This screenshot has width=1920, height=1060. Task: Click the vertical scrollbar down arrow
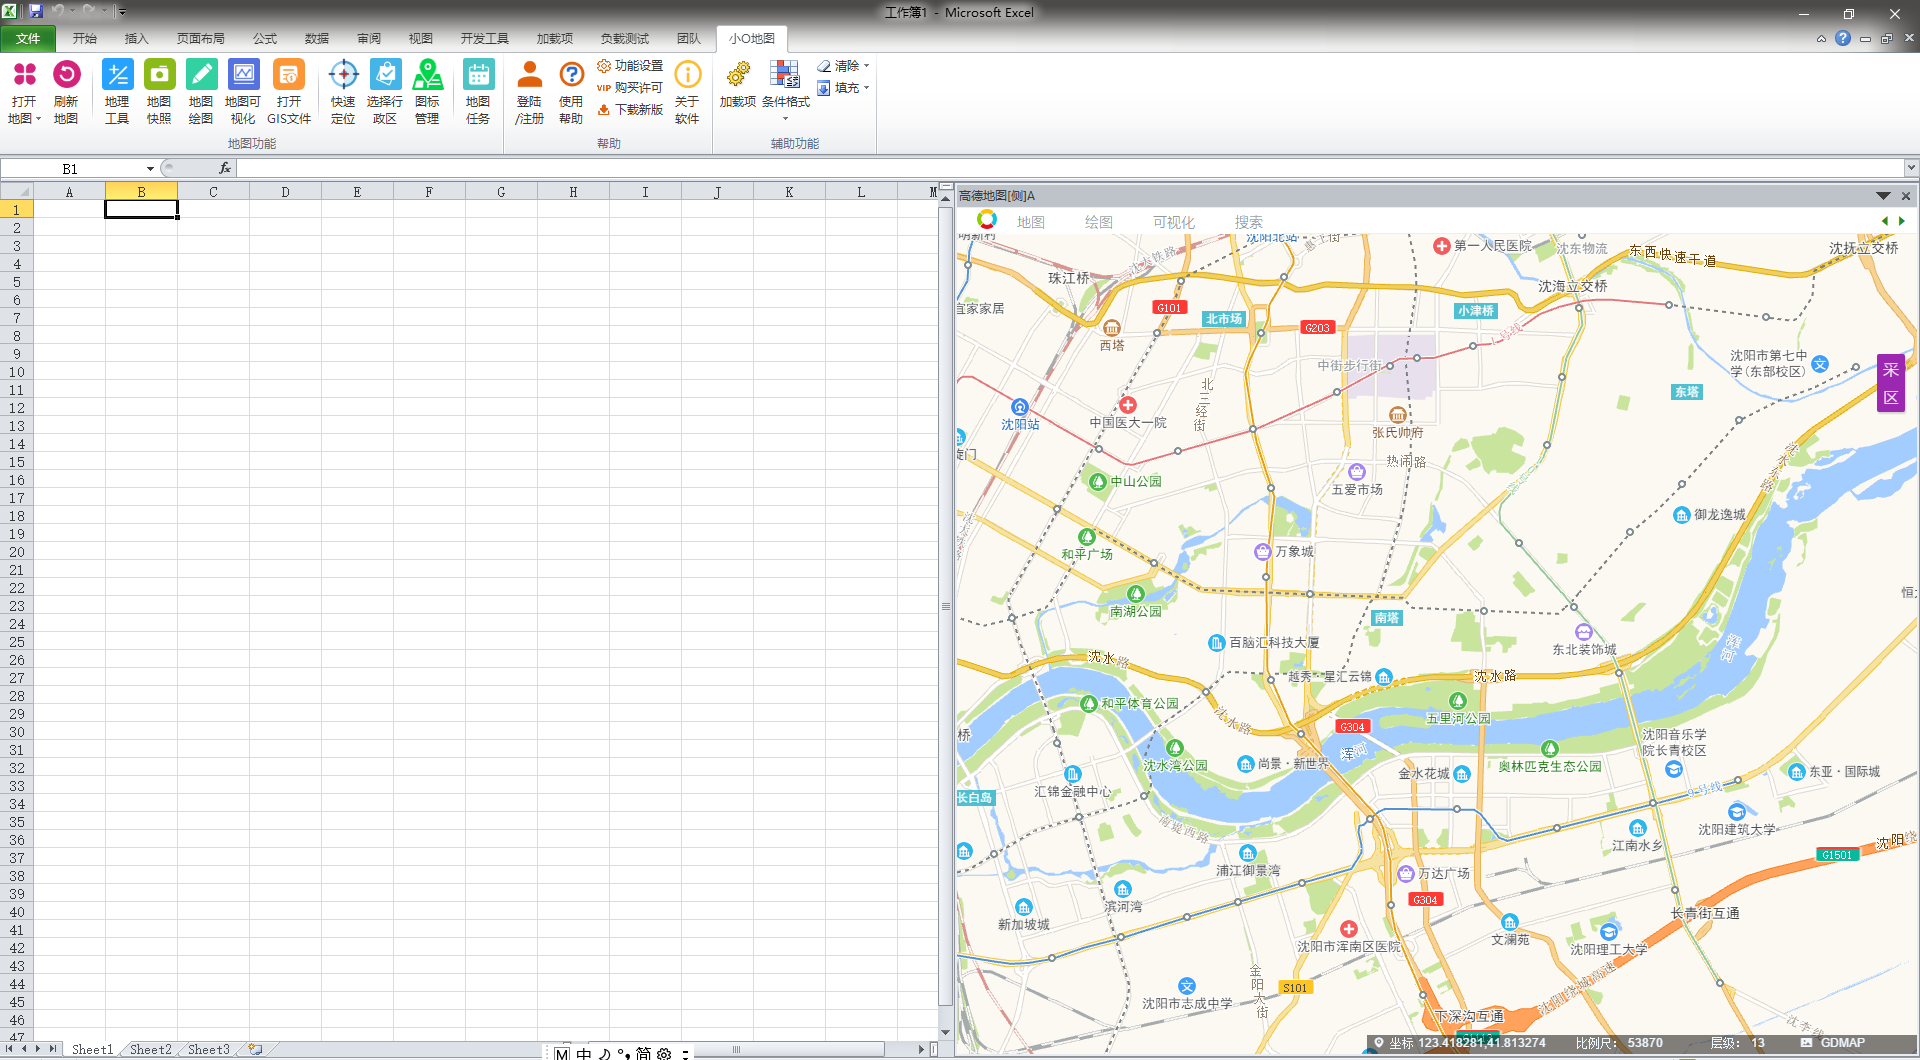click(945, 1033)
